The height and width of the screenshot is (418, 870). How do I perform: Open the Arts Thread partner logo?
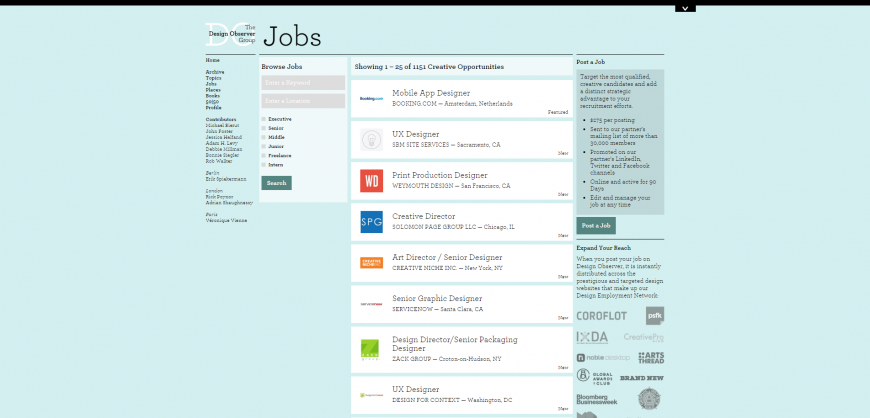(651, 358)
